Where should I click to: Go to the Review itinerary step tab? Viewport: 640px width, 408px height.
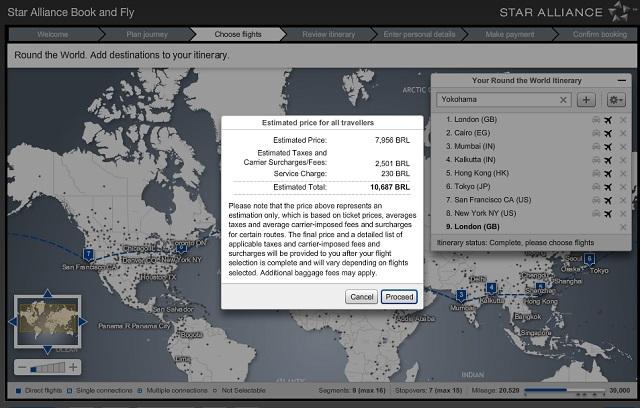329,35
